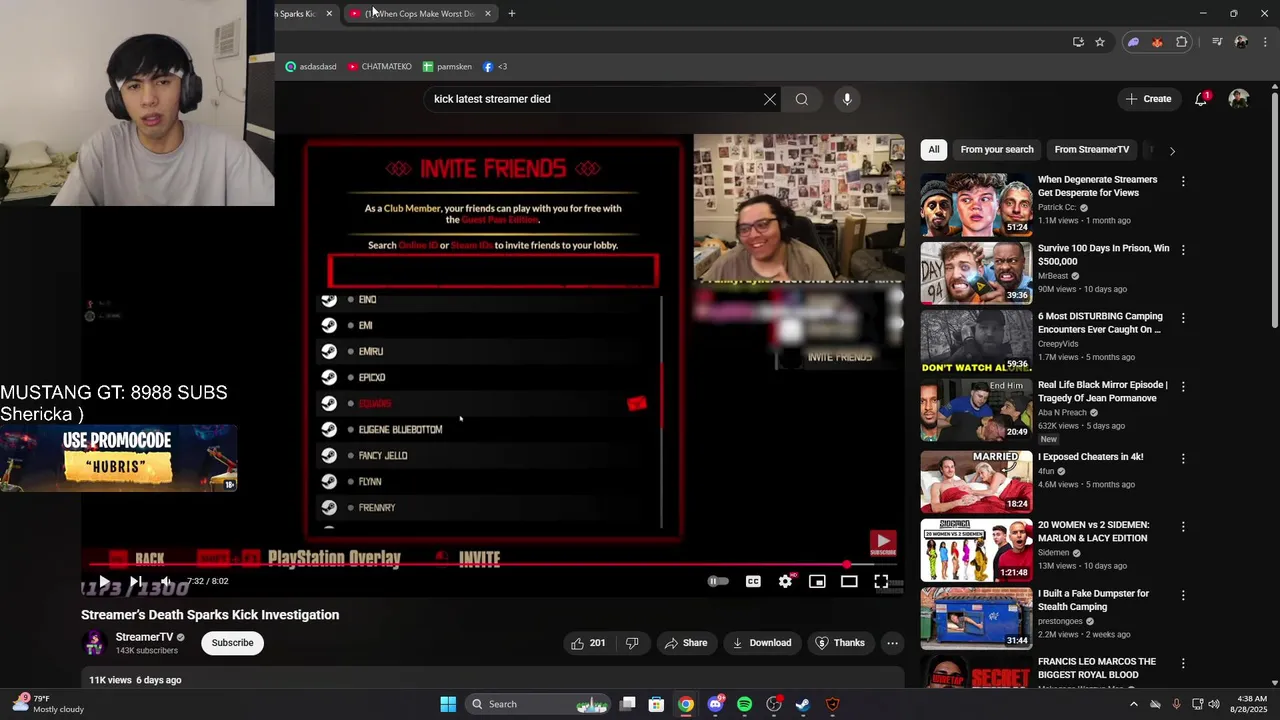
Task: Open YouTube account avatar menu
Action: pyautogui.click(x=1239, y=99)
